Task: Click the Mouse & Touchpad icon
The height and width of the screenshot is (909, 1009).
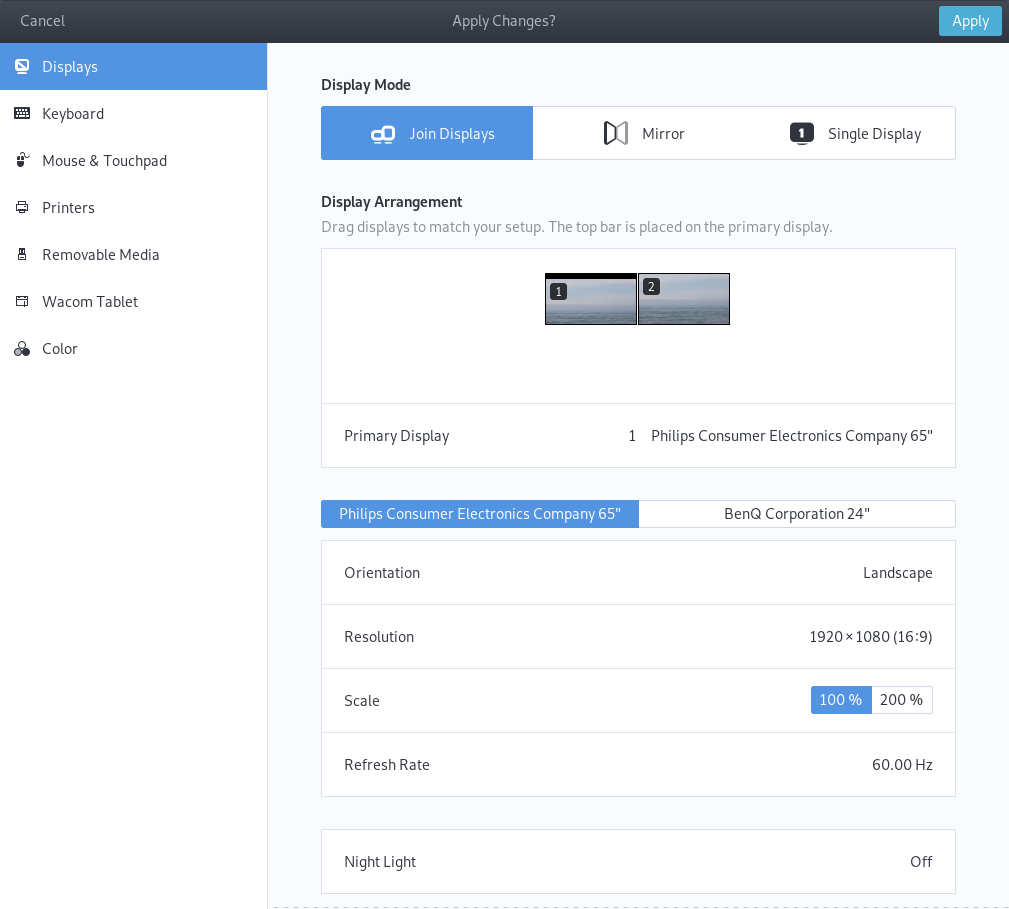Action: pos(21,161)
